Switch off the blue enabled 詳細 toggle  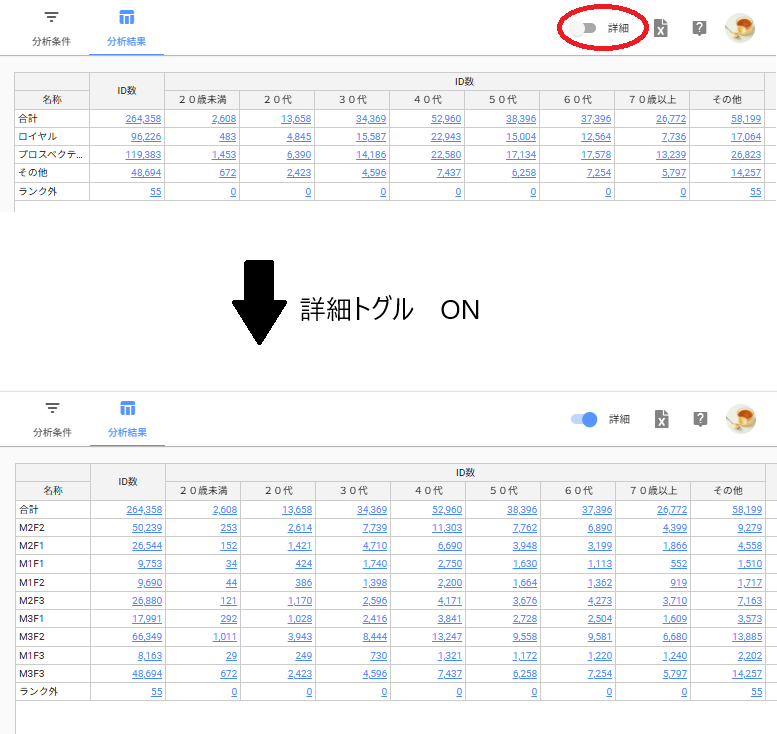[x=583, y=419]
